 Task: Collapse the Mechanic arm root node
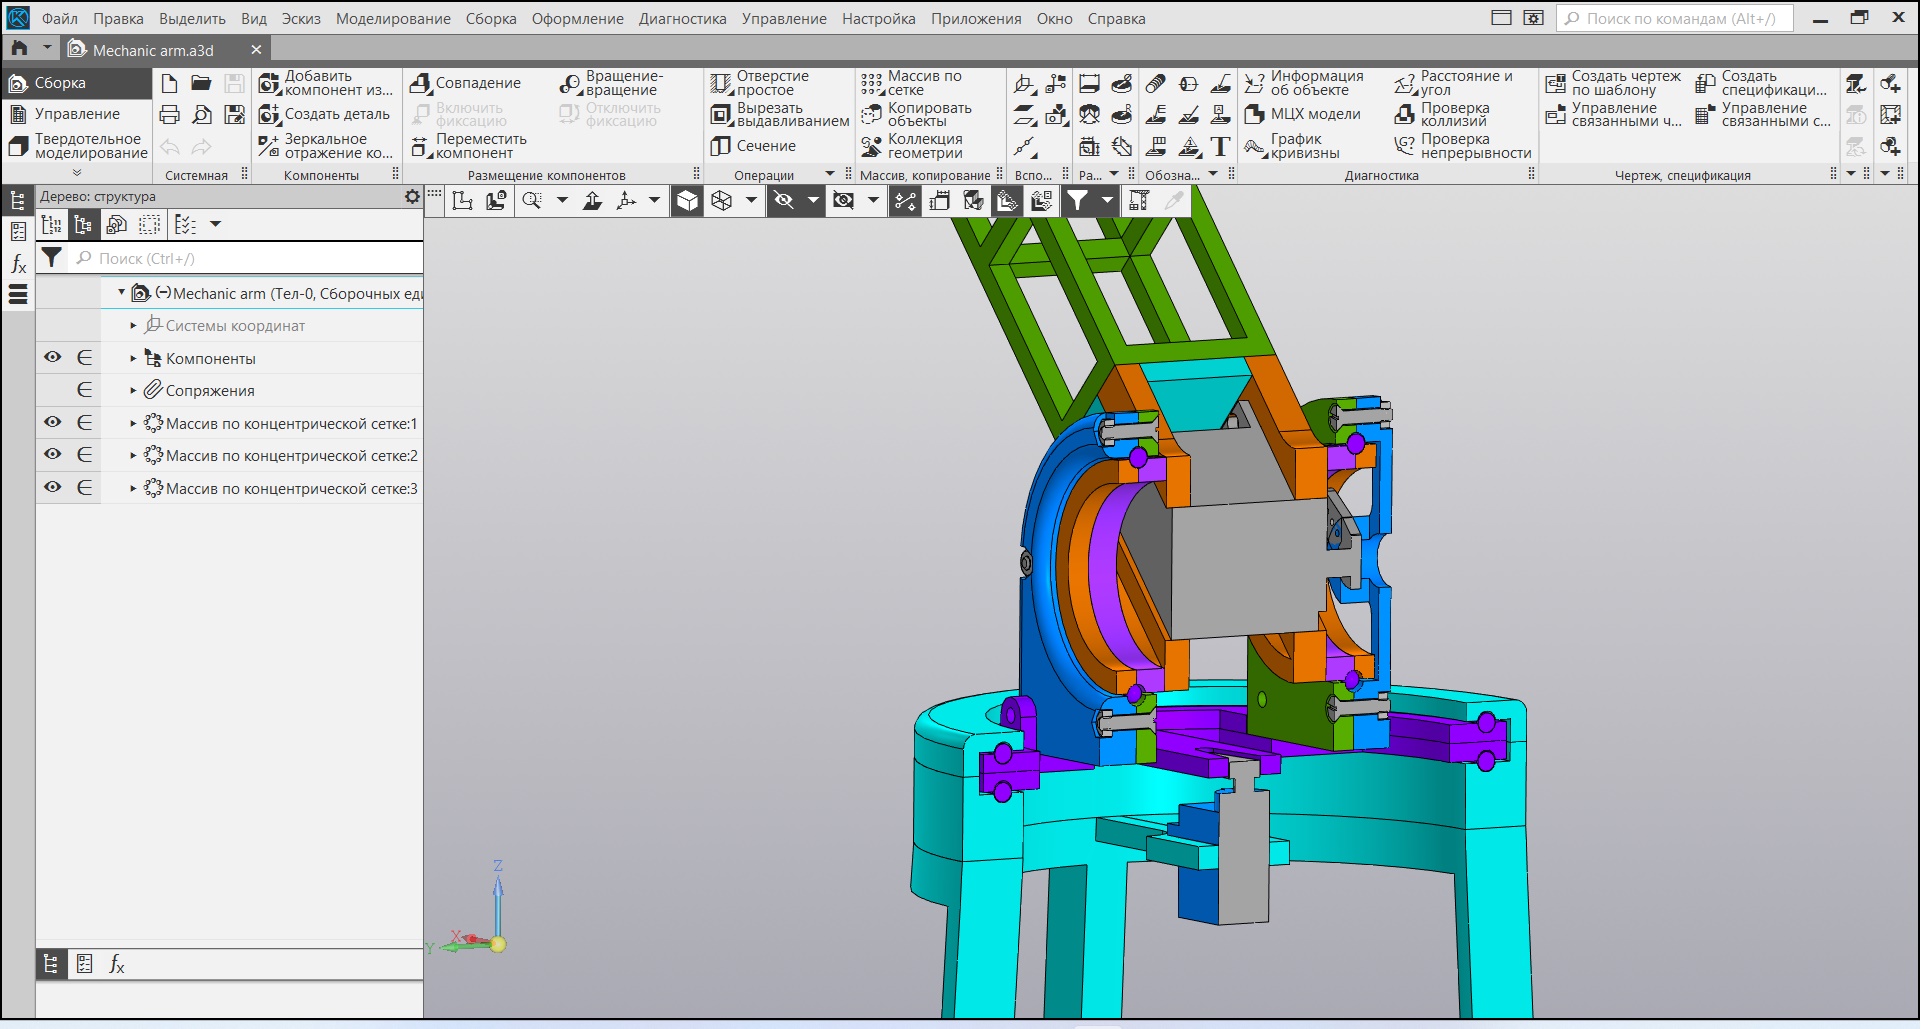121,293
